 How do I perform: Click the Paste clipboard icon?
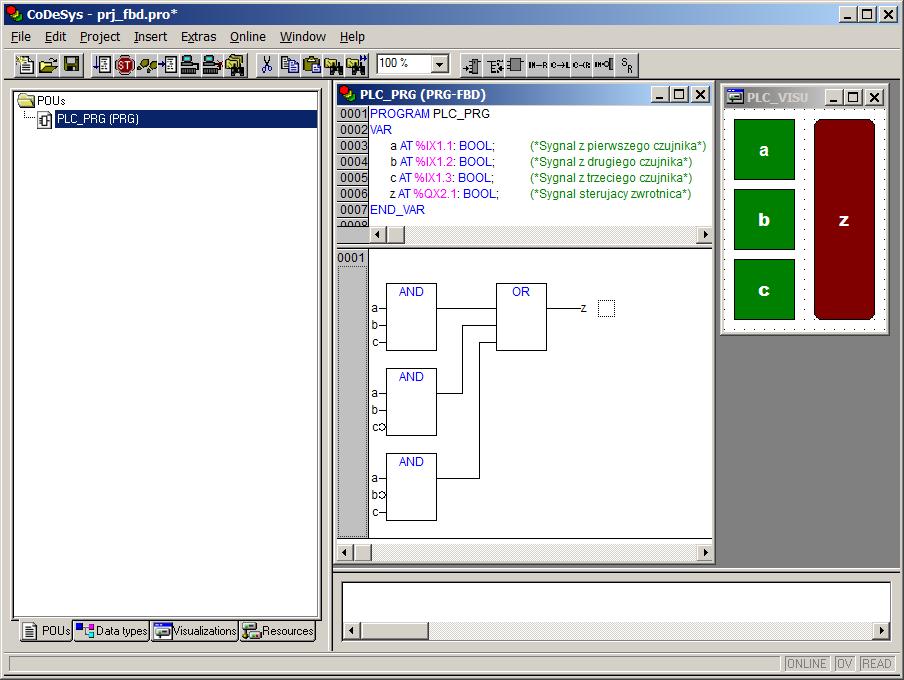click(312, 65)
